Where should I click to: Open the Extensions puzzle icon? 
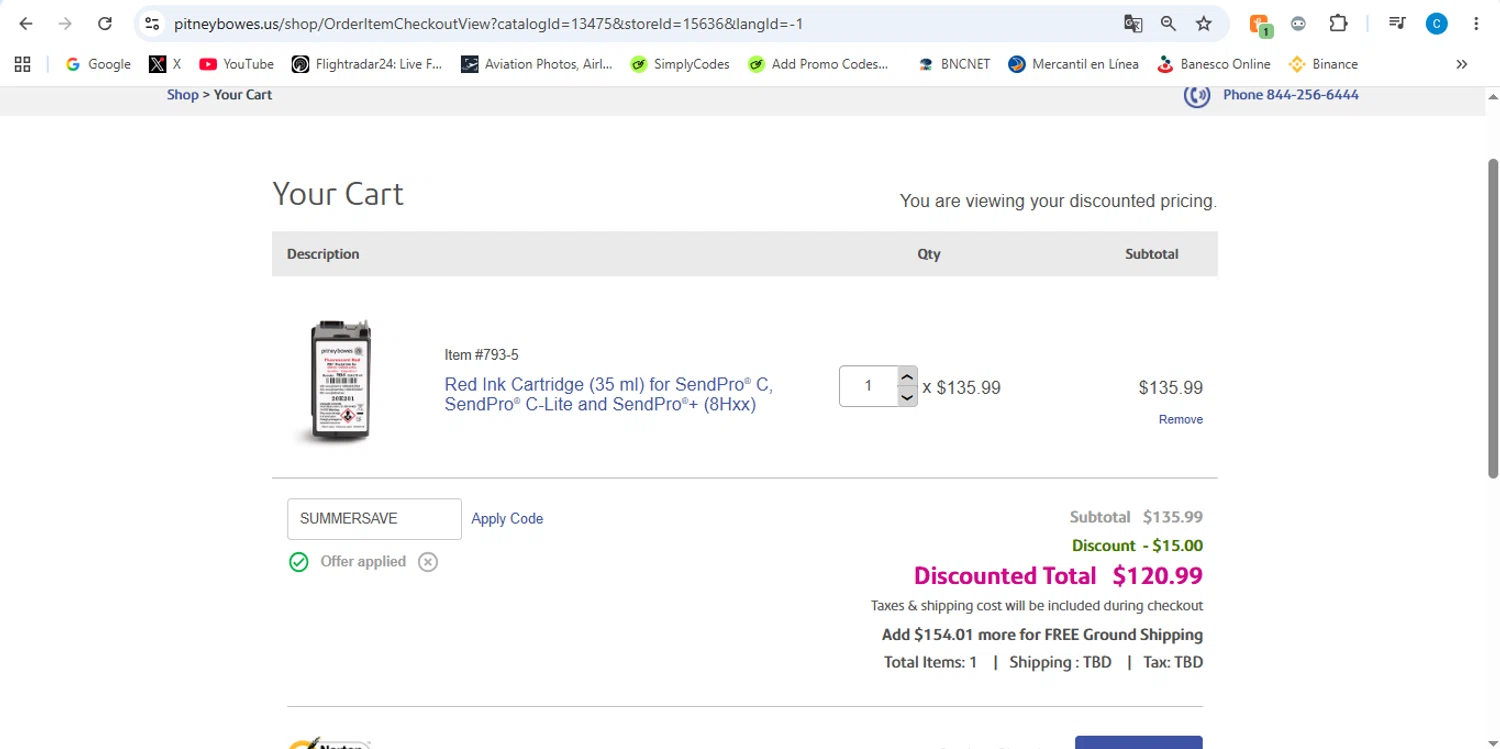tap(1338, 24)
